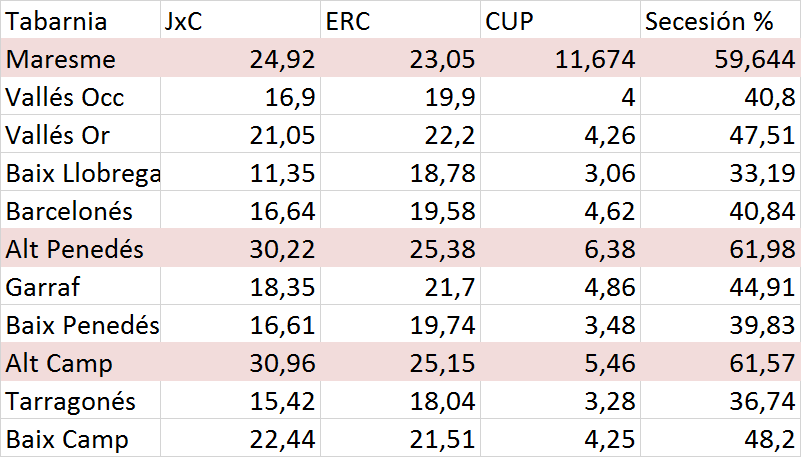The height and width of the screenshot is (457, 801).
Task: Select the Alt Camp row label cell
Action: tap(80, 363)
